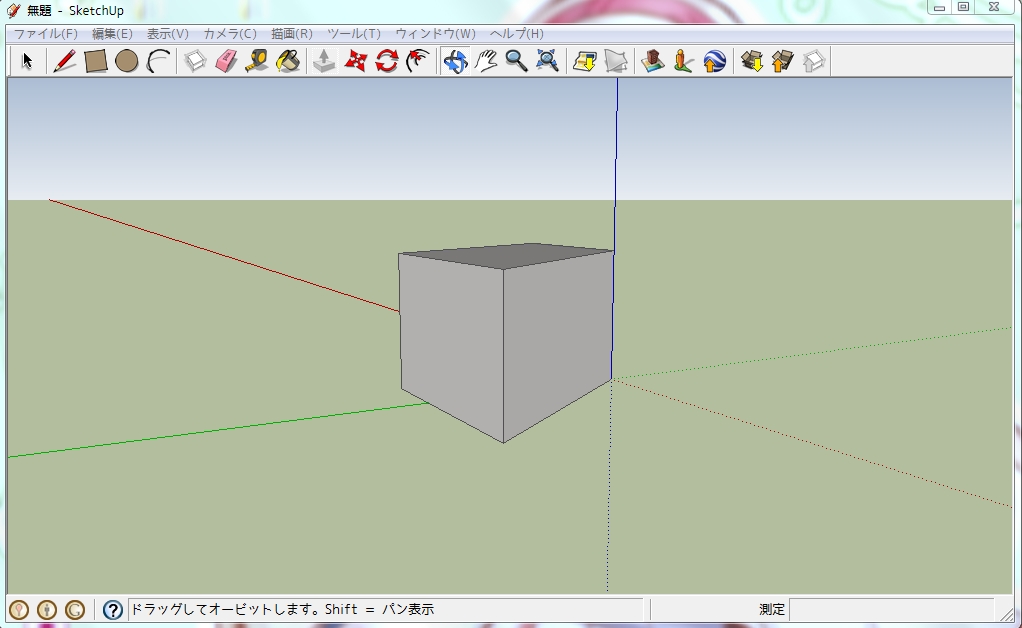
Task: Switch to the Pan (hand) tool
Action: coord(486,61)
